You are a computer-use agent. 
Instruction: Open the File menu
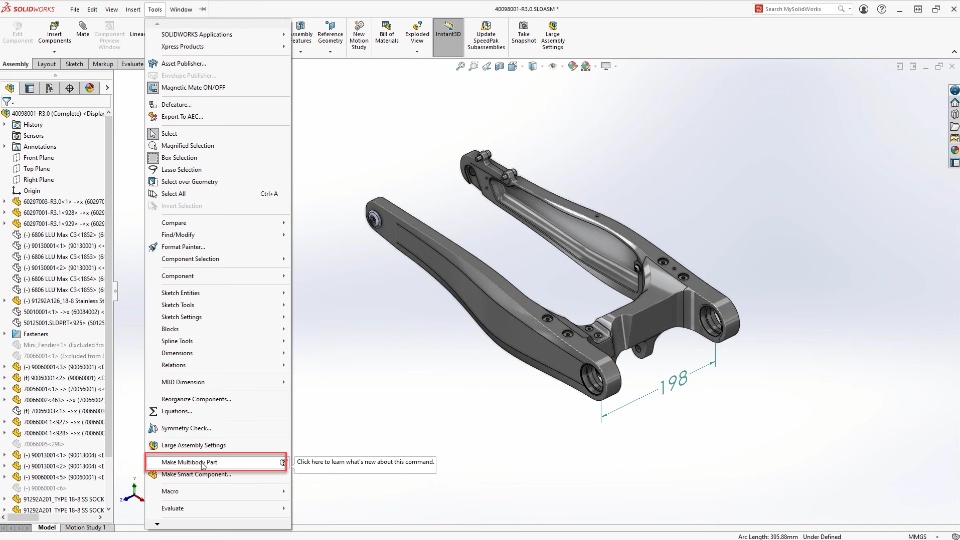click(75, 9)
